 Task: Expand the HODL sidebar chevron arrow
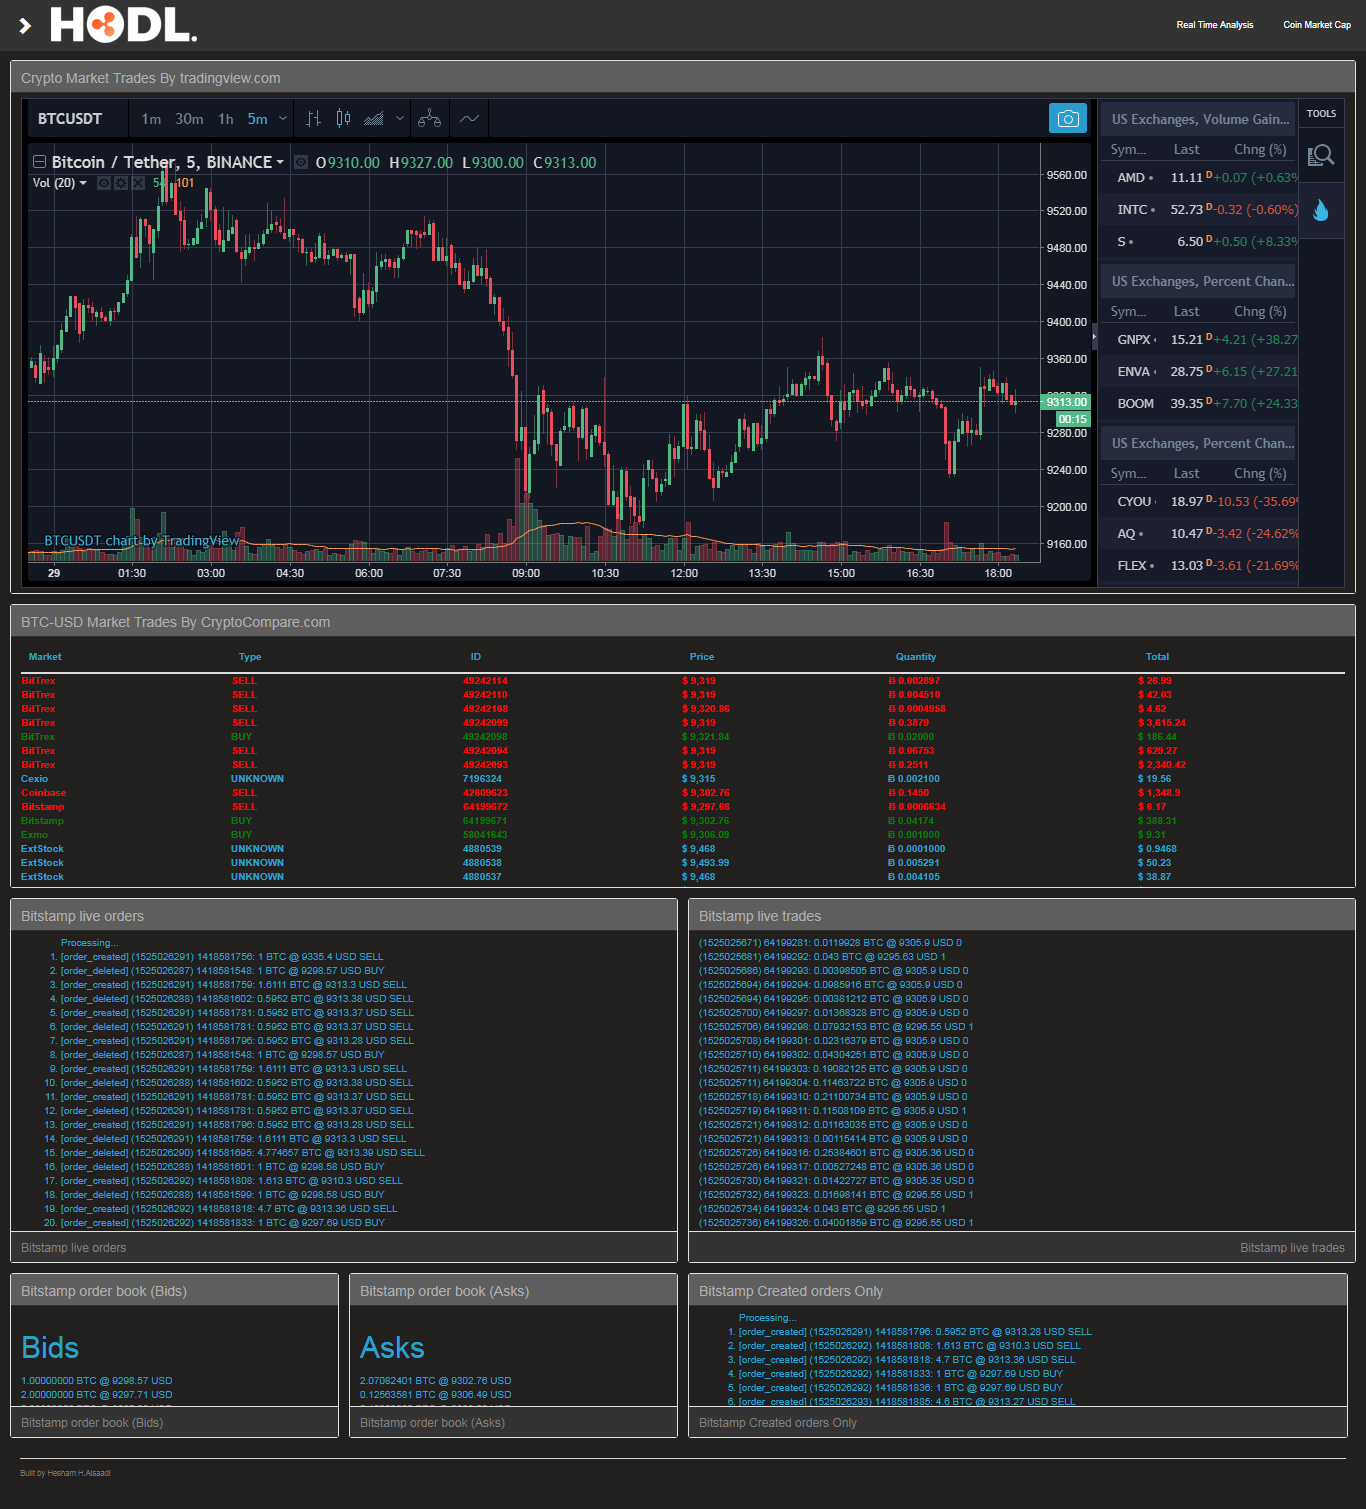pyautogui.click(x=25, y=26)
